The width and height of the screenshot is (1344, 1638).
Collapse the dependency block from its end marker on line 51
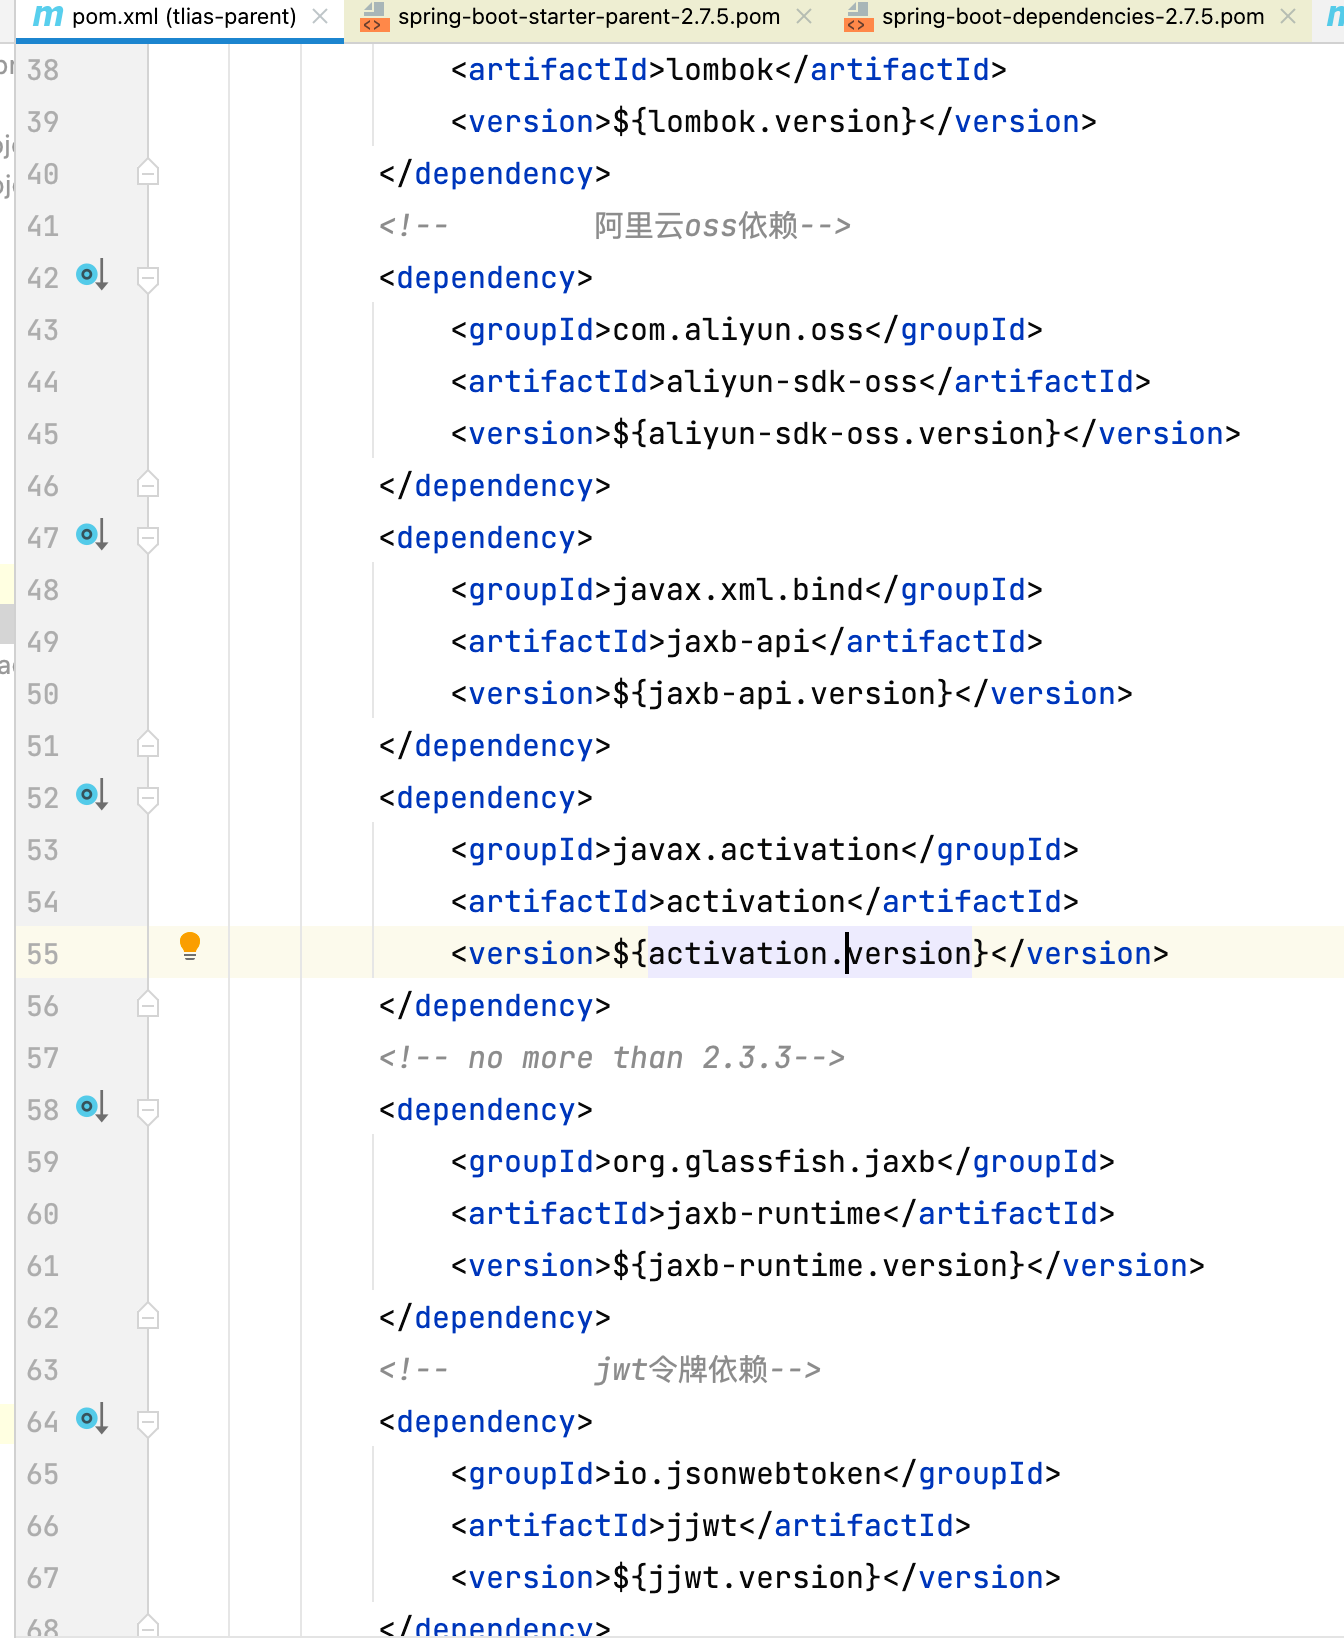tap(148, 745)
